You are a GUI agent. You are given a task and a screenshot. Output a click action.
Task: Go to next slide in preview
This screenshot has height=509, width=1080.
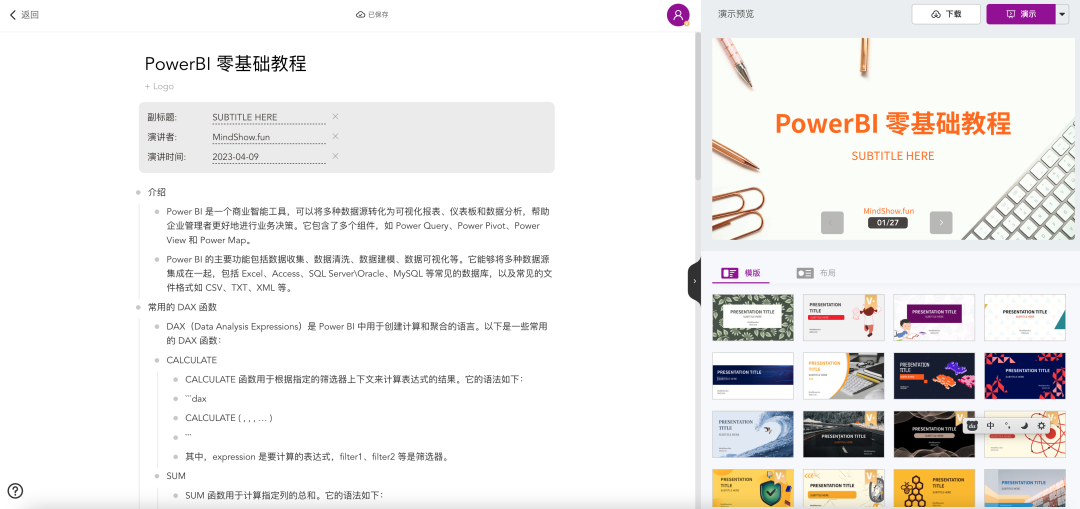coord(941,222)
